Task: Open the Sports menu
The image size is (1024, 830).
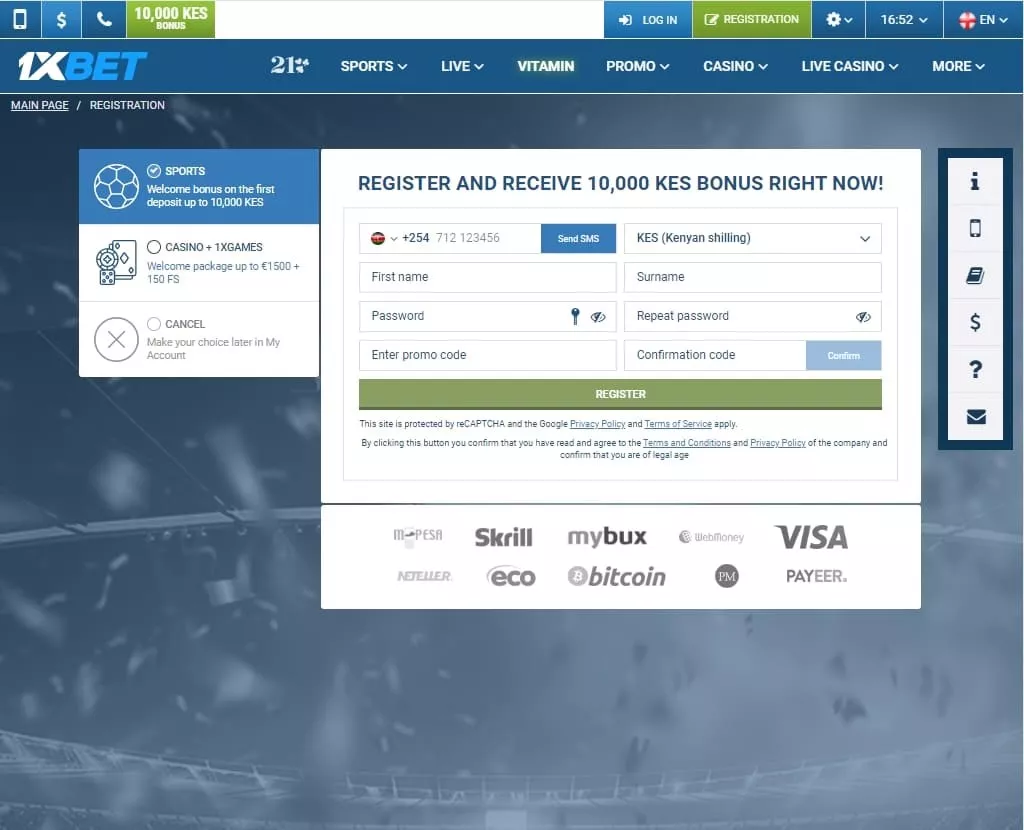Action: pyautogui.click(x=373, y=66)
